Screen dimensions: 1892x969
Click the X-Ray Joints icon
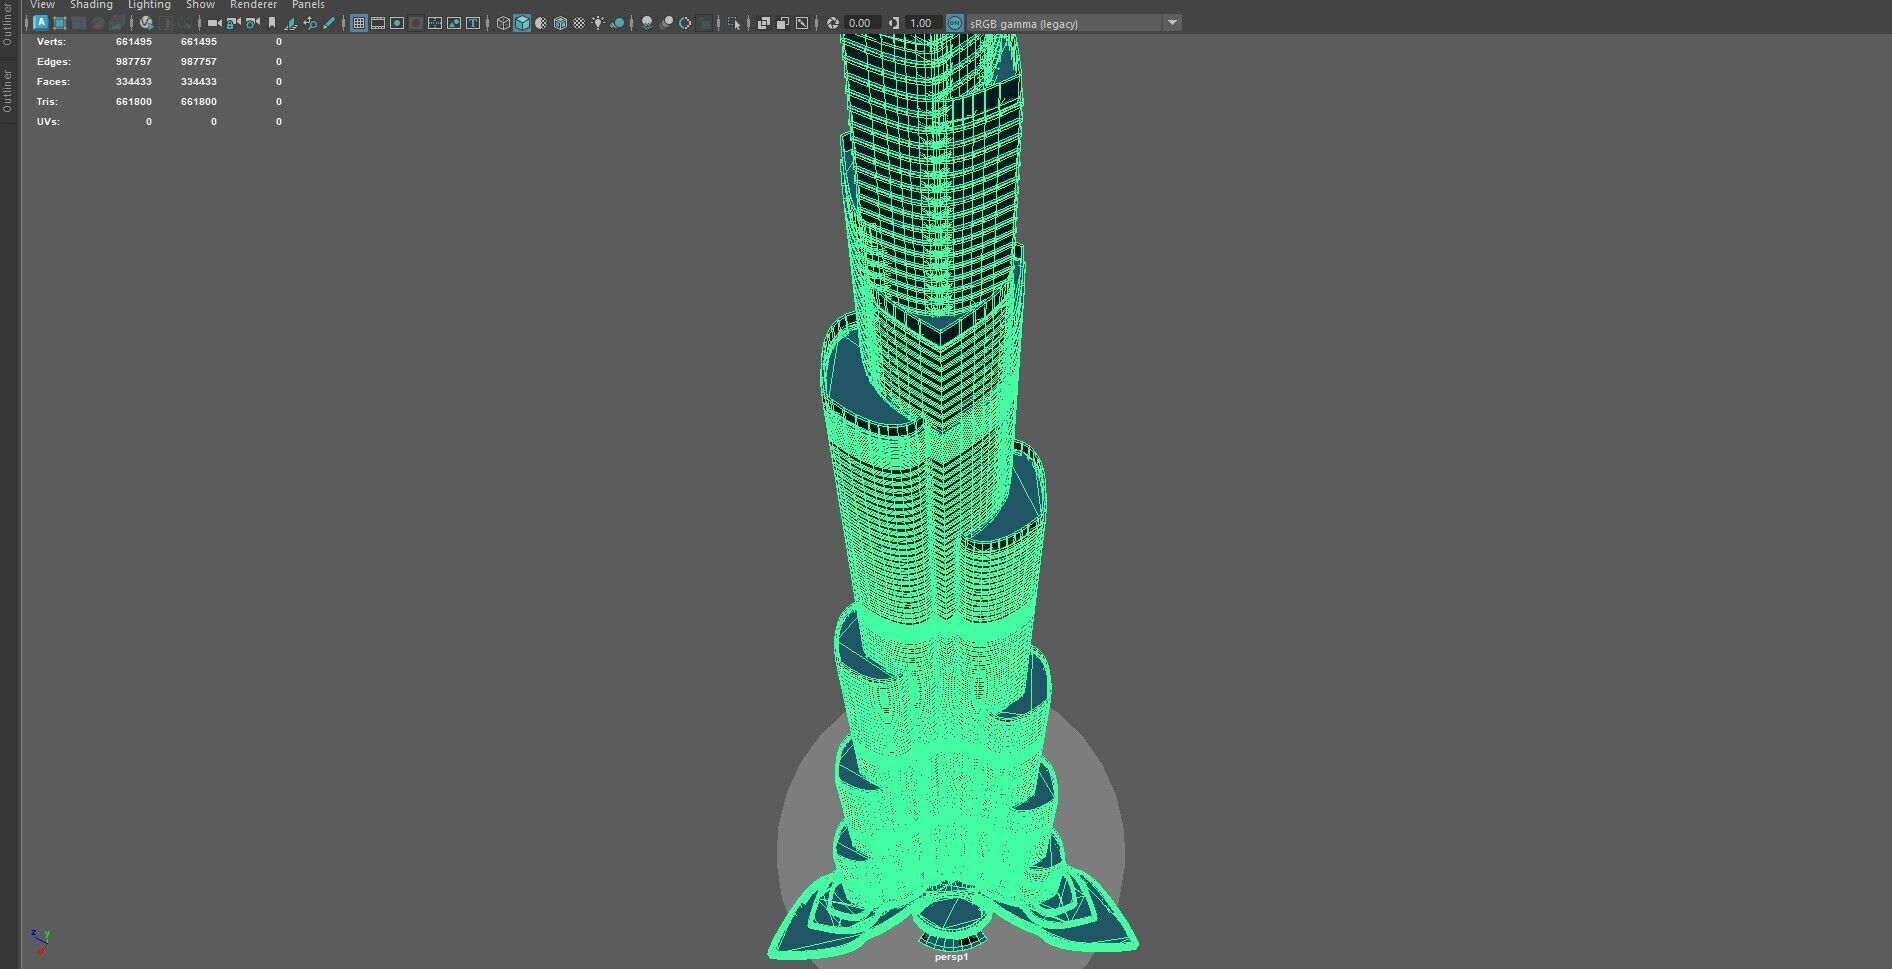pyautogui.click(x=802, y=22)
